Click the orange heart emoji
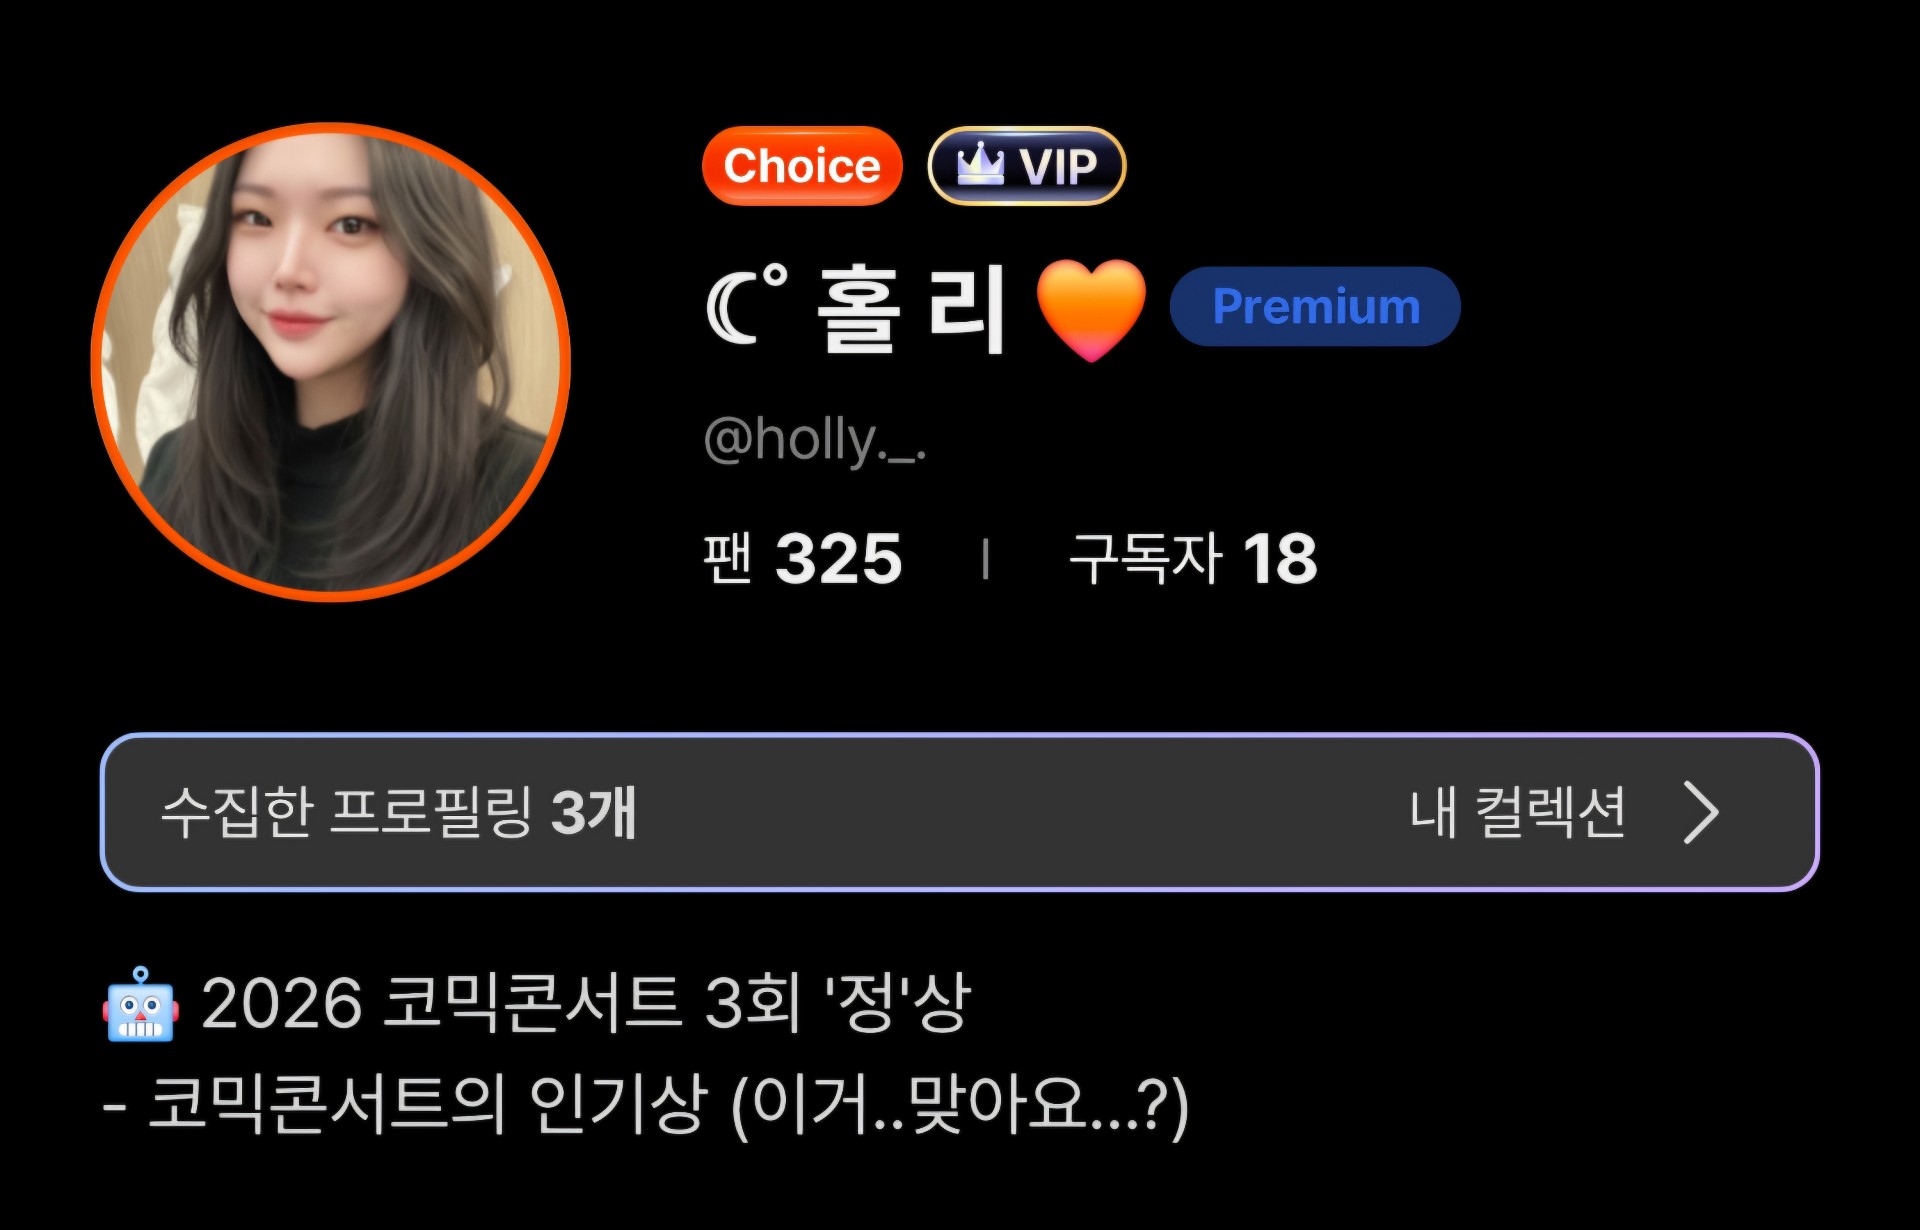This screenshot has width=1920, height=1230. coord(1091,309)
